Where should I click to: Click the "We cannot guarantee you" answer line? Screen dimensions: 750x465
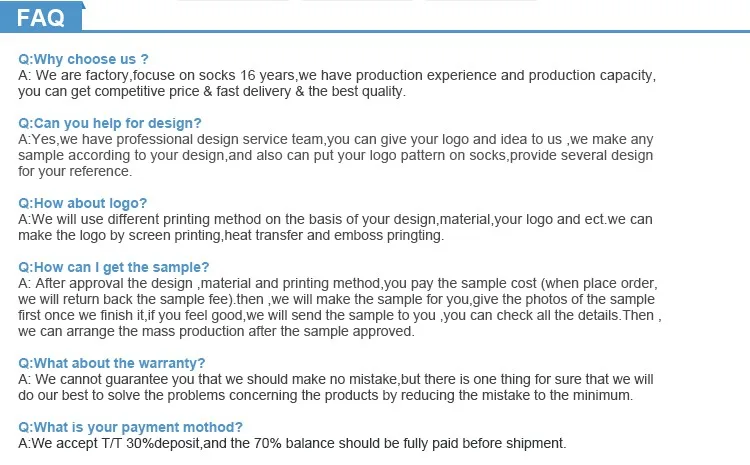pyautogui.click(x=337, y=380)
